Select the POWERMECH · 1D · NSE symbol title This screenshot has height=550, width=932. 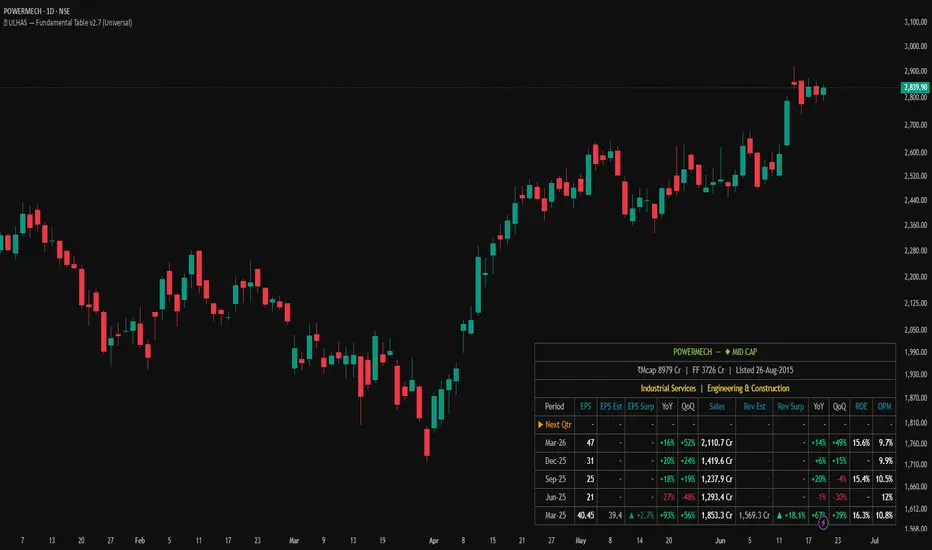coord(36,11)
